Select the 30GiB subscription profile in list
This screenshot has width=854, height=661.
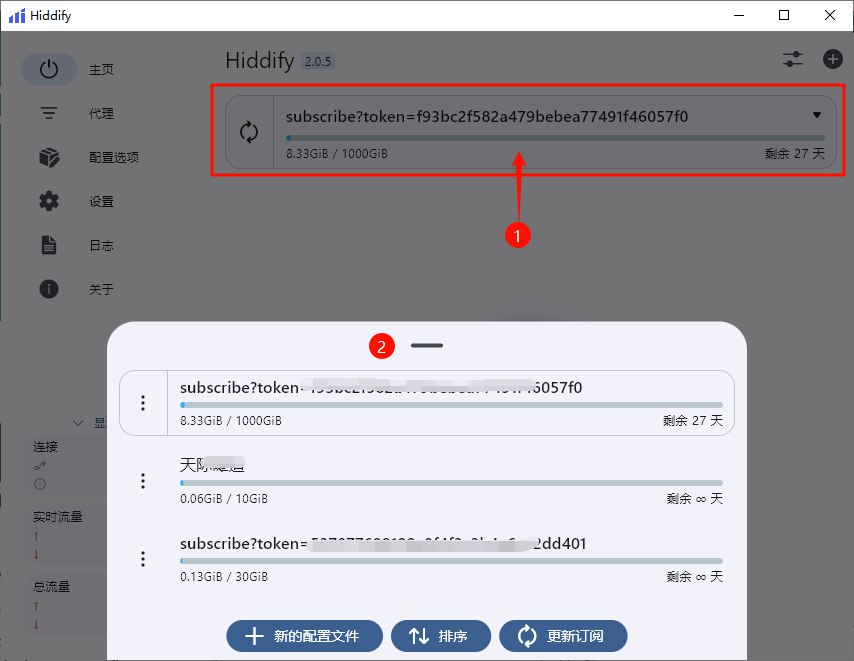click(x=450, y=559)
